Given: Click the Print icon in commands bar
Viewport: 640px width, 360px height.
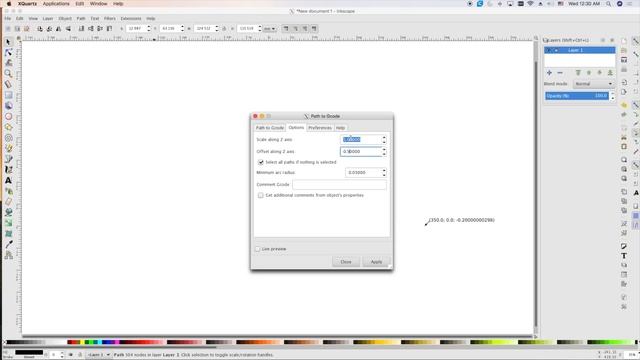Looking at the screenshot, I should [x=624, y=69].
